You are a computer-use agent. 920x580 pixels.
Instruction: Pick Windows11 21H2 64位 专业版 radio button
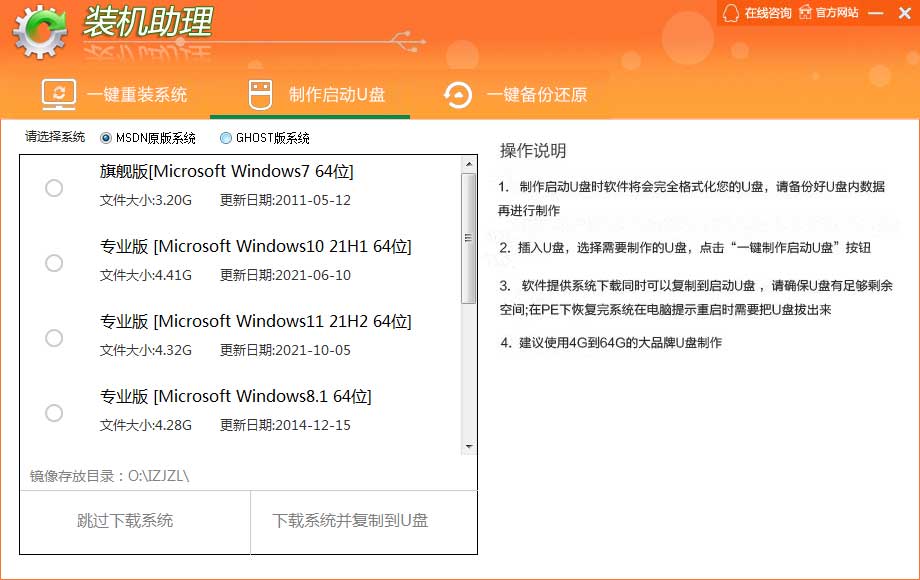tap(54, 338)
